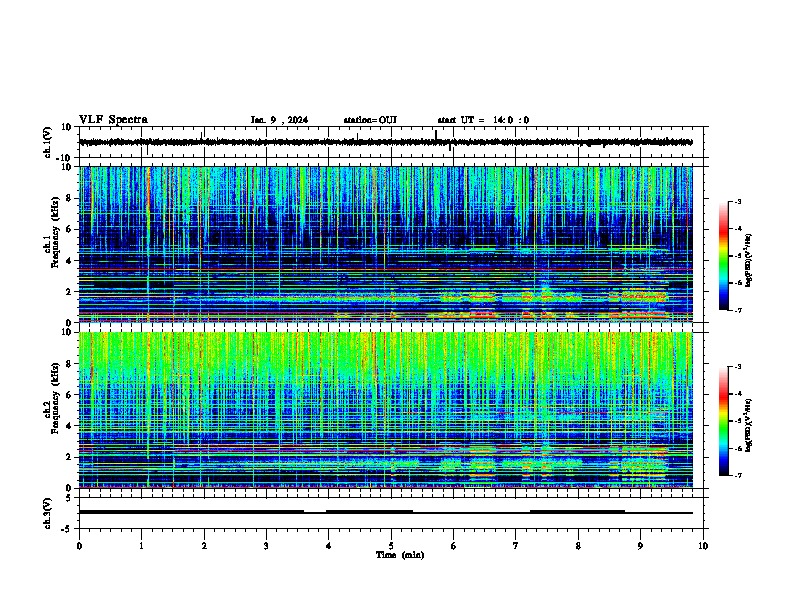
Task: Click the "station=OUI" header label
Action: click(x=370, y=120)
